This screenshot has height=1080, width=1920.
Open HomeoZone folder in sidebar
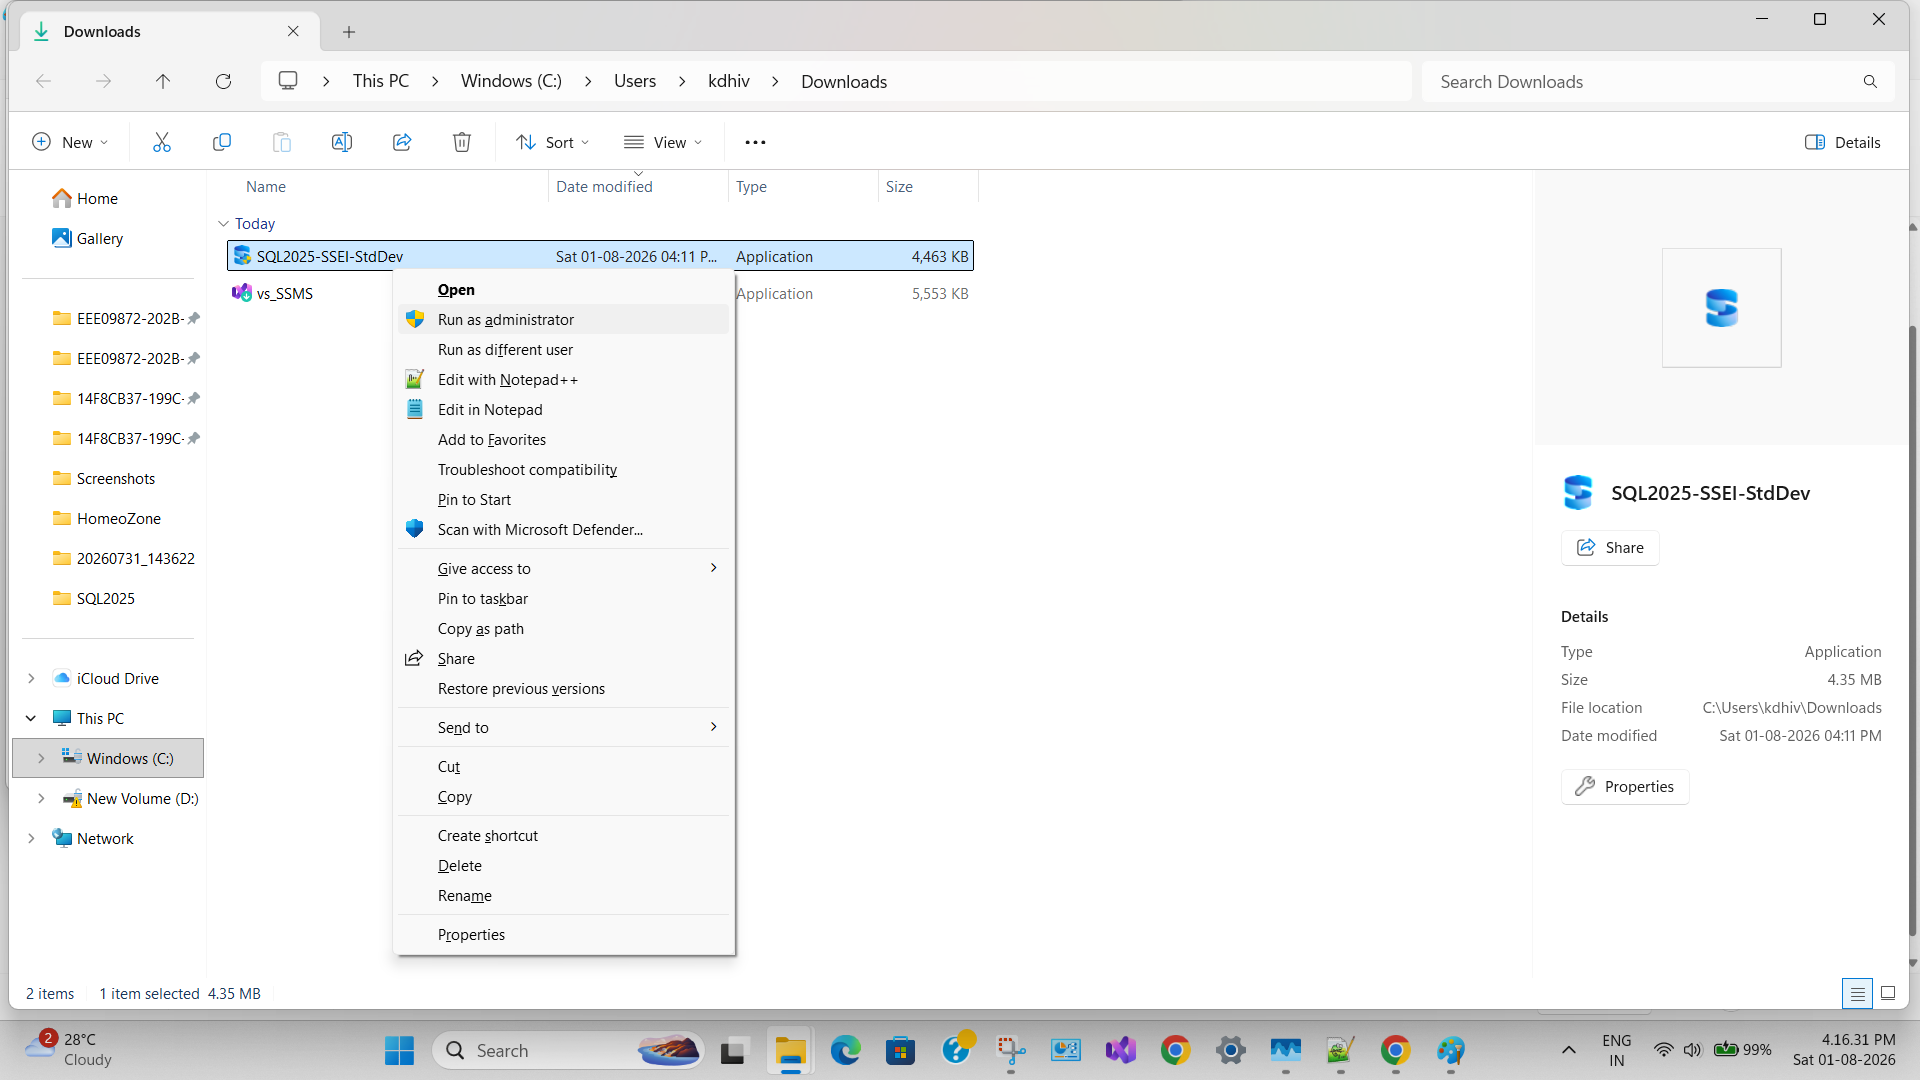pos(118,518)
